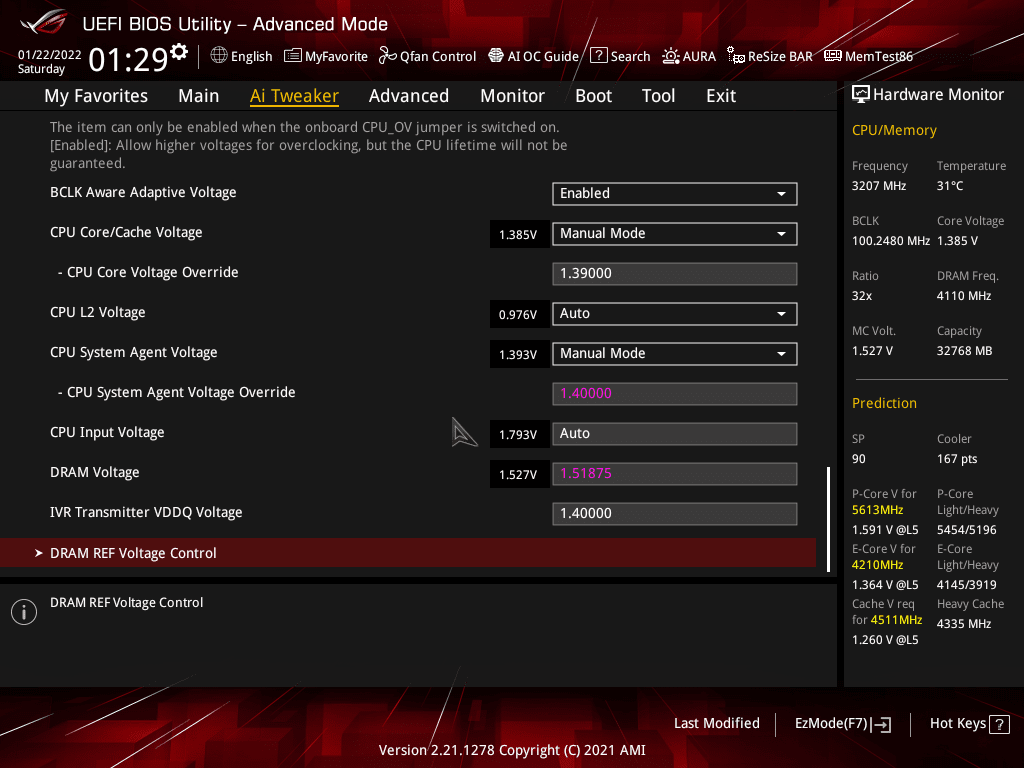Image resolution: width=1024 pixels, height=768 pixels.
Task: Click the 1.385V current core voltage readout
Action: point(519,234)
